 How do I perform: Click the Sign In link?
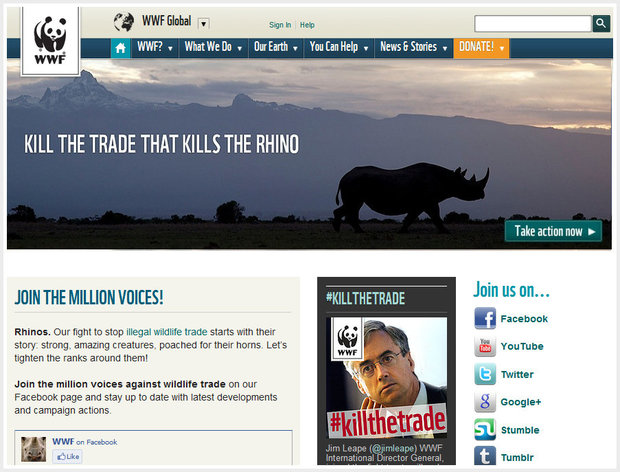[x=280, y=25]
